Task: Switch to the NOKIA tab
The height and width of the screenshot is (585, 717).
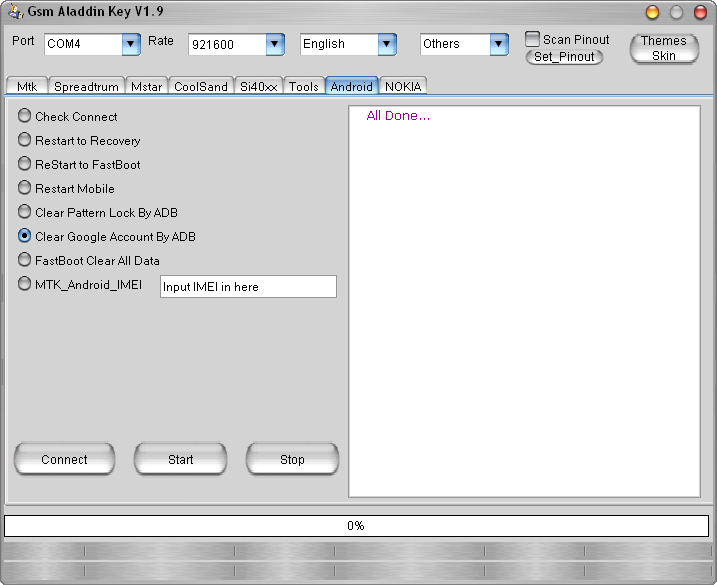Action: coord(403,86)
